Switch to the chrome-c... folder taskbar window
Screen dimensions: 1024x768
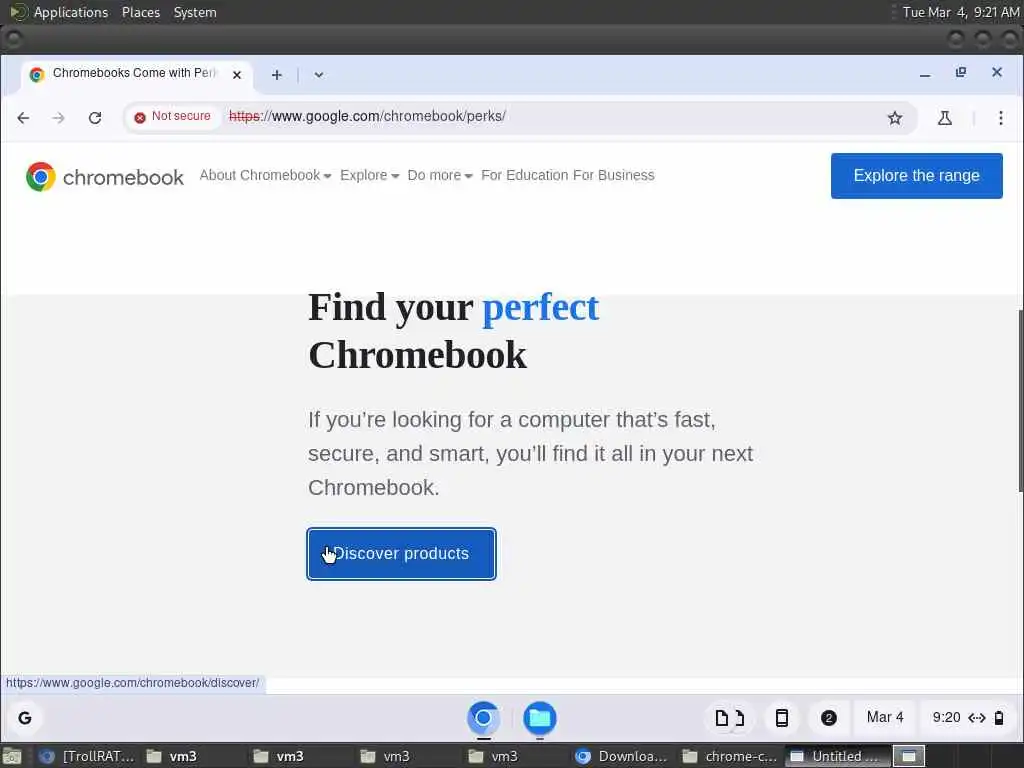point(729,756)
